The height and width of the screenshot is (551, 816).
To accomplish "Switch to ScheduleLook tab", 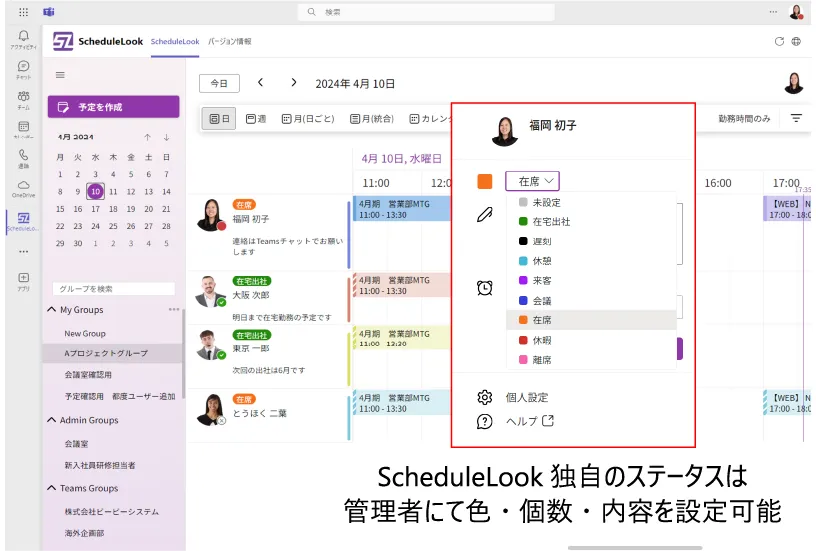I will pos(175,42).
